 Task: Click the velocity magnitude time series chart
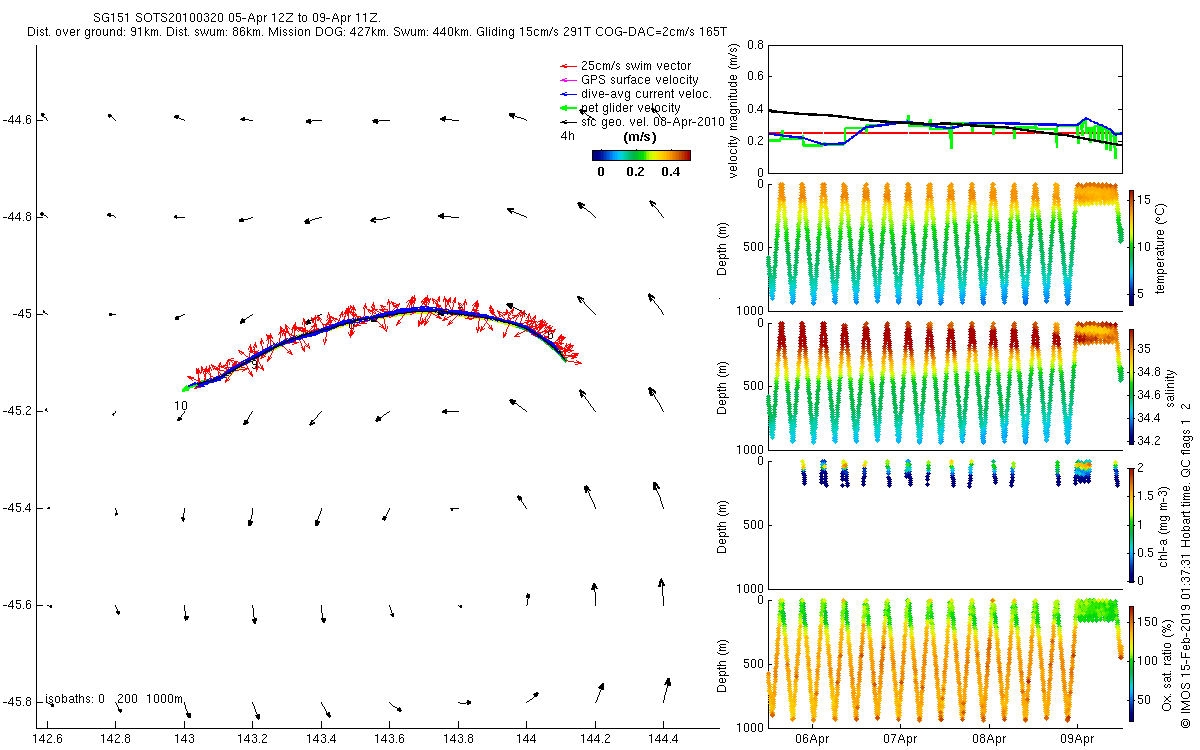(x=945, y=108)
